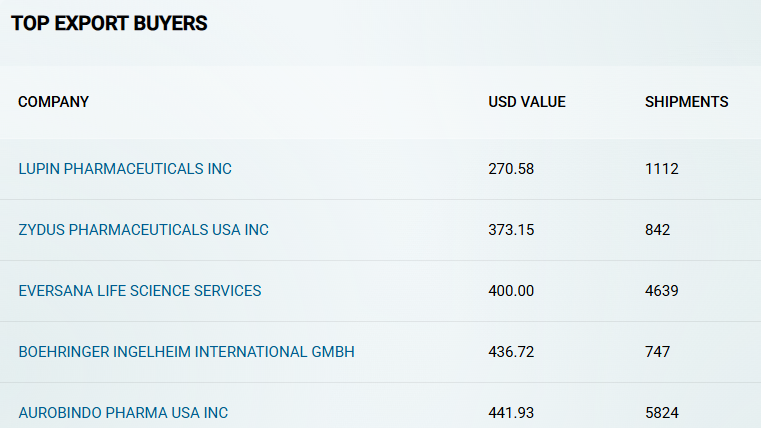Screen dimensions: 761x428
Task: Select the 270.58 USD value cell
Action: 511,169
